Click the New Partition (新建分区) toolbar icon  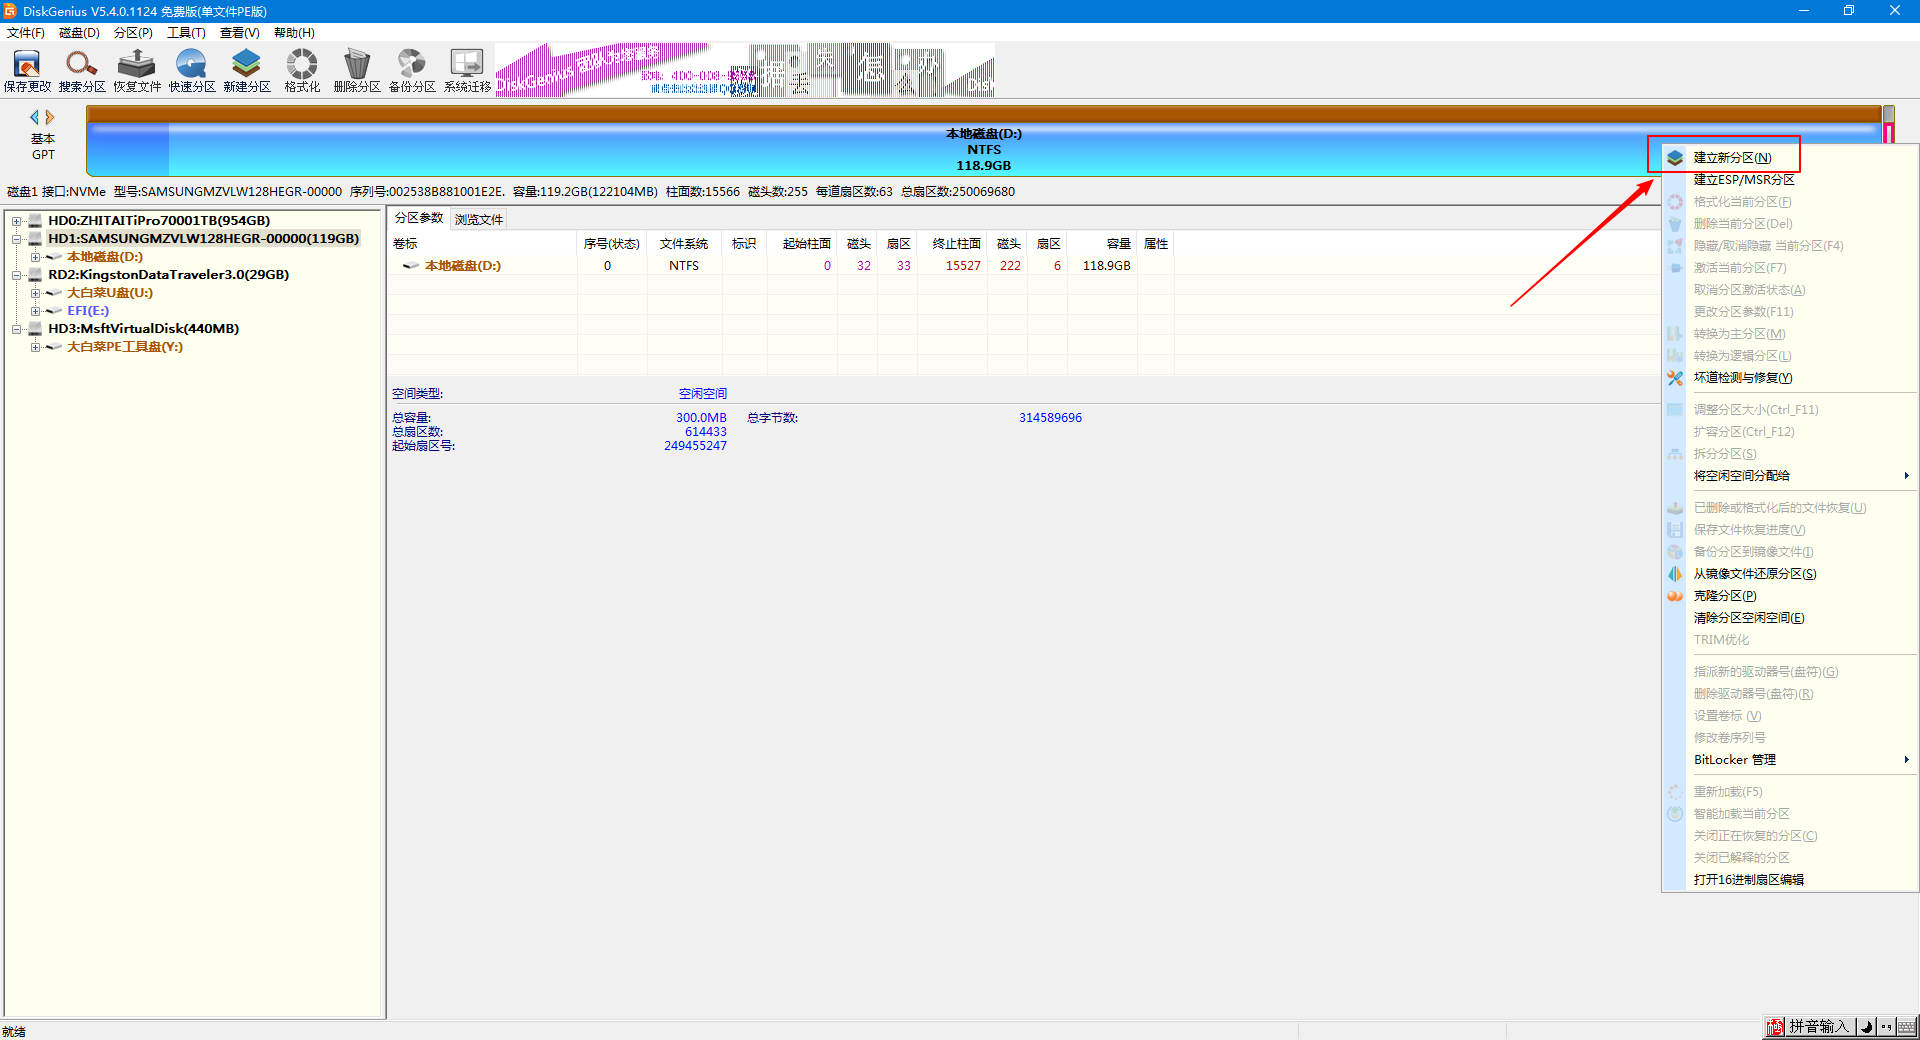[x=247, y=70]
